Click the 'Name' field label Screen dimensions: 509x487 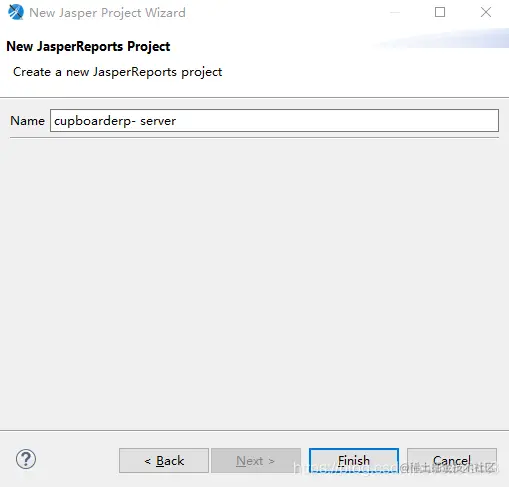27,121
